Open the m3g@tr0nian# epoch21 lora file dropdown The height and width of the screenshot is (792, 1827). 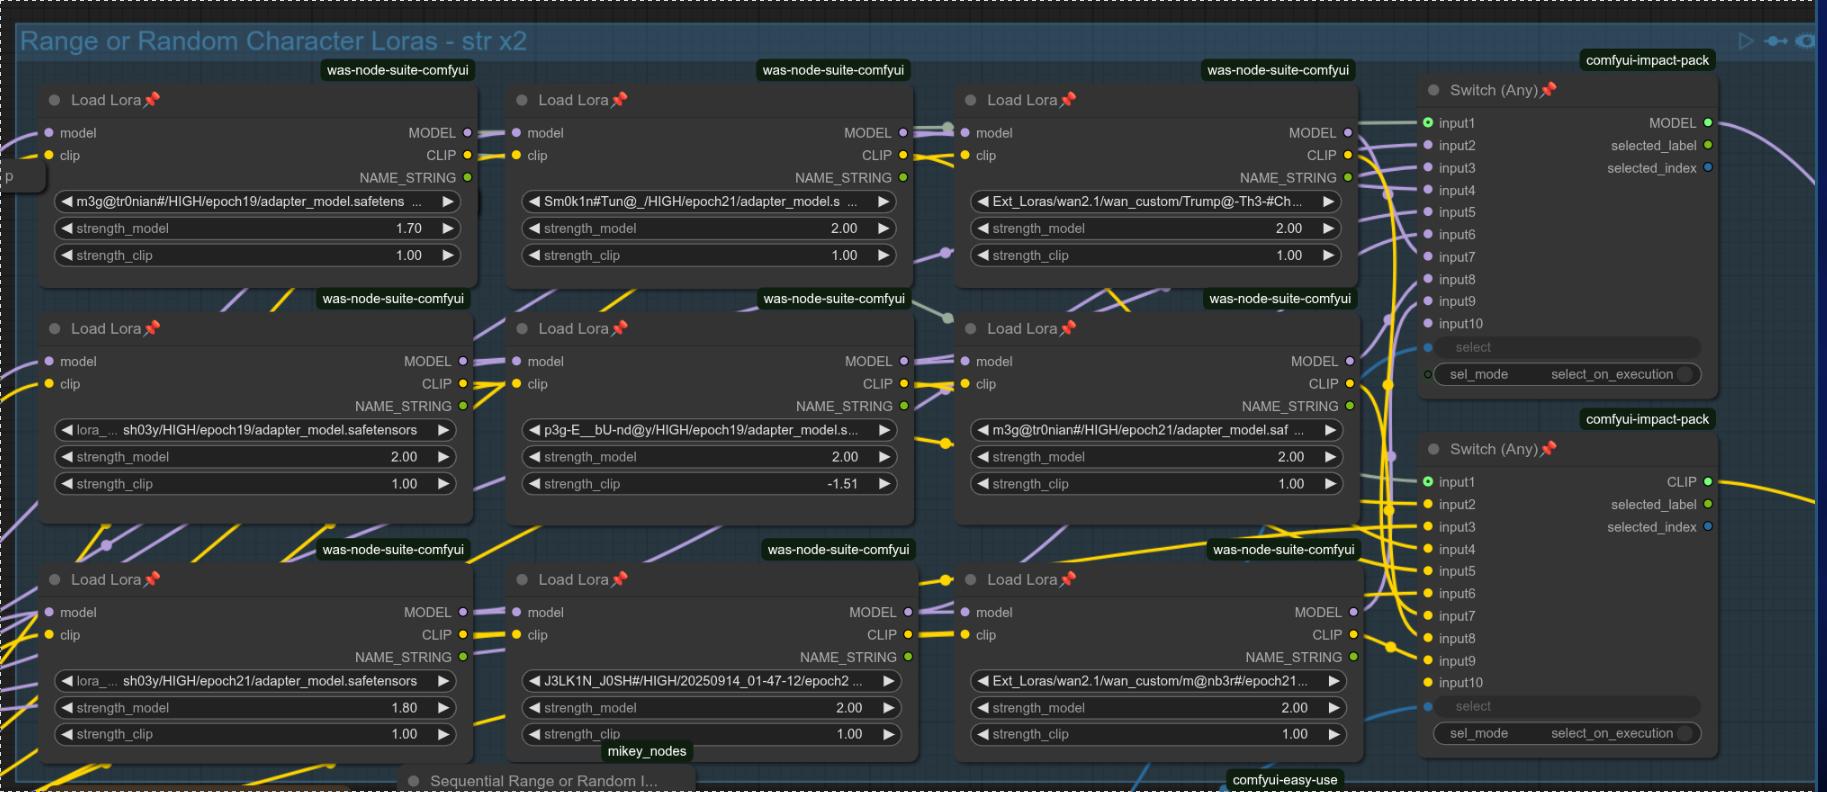(1156, 430)
